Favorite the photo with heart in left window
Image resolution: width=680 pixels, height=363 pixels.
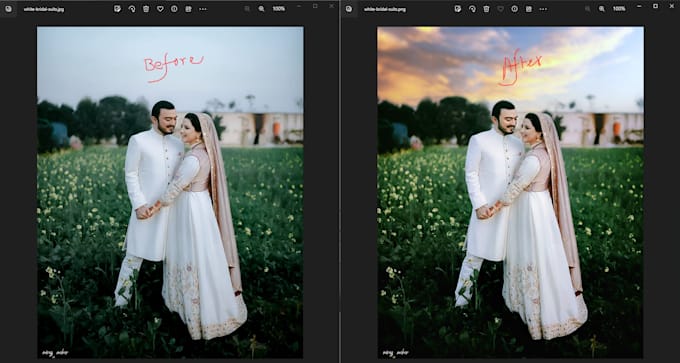click(160, 9)
